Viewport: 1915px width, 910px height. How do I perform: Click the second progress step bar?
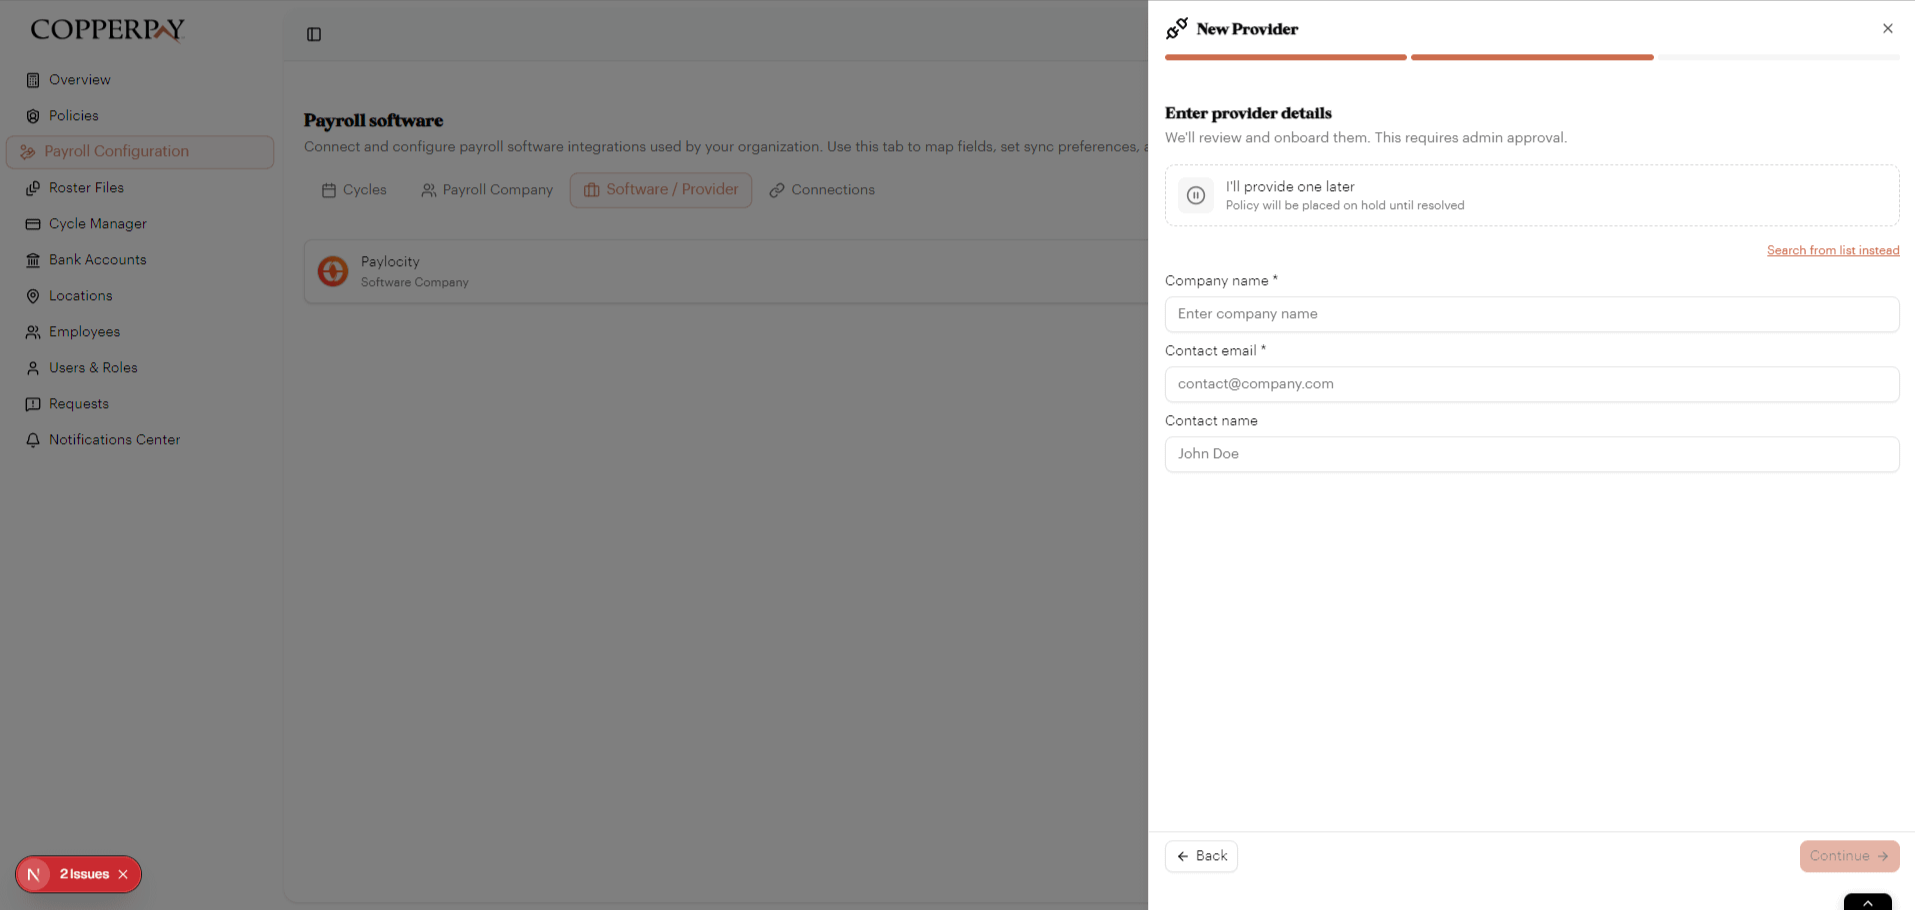coord(1531,57)
